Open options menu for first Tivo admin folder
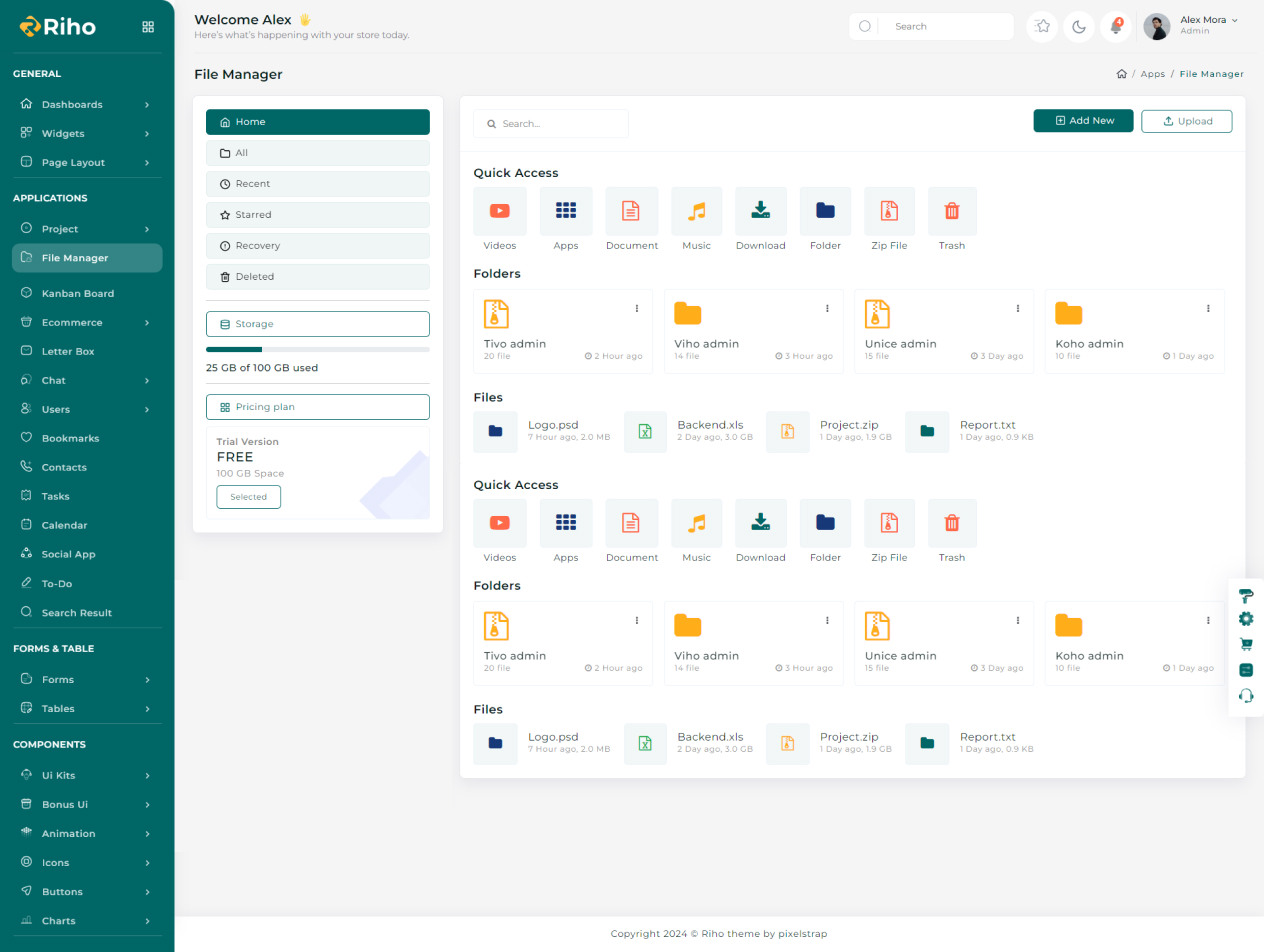 pyautogui.click(x=637, y=309)
